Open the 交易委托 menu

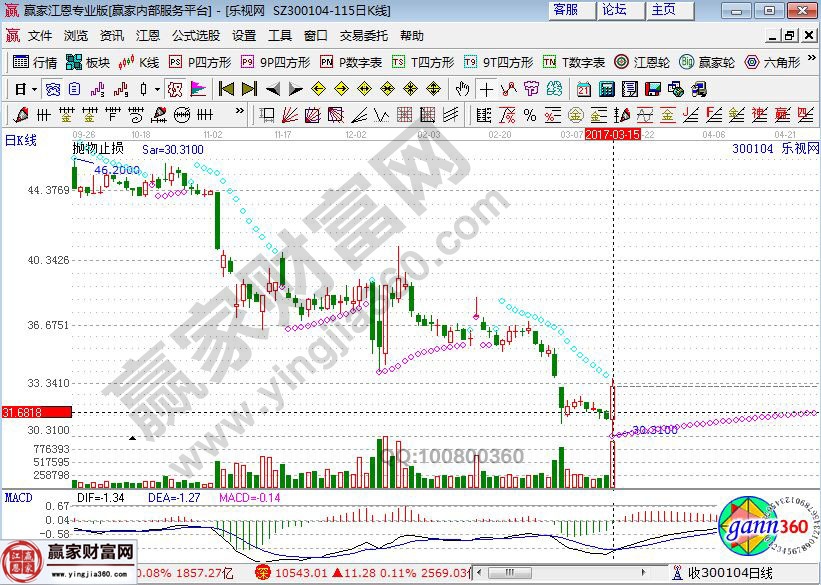point(363,35)
